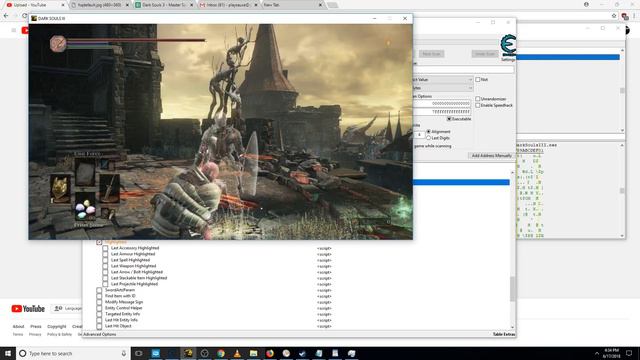Screen dimensions: 640x360
Task: Enable Targeted Entity Info script checkbox
Action: [99, 314]
